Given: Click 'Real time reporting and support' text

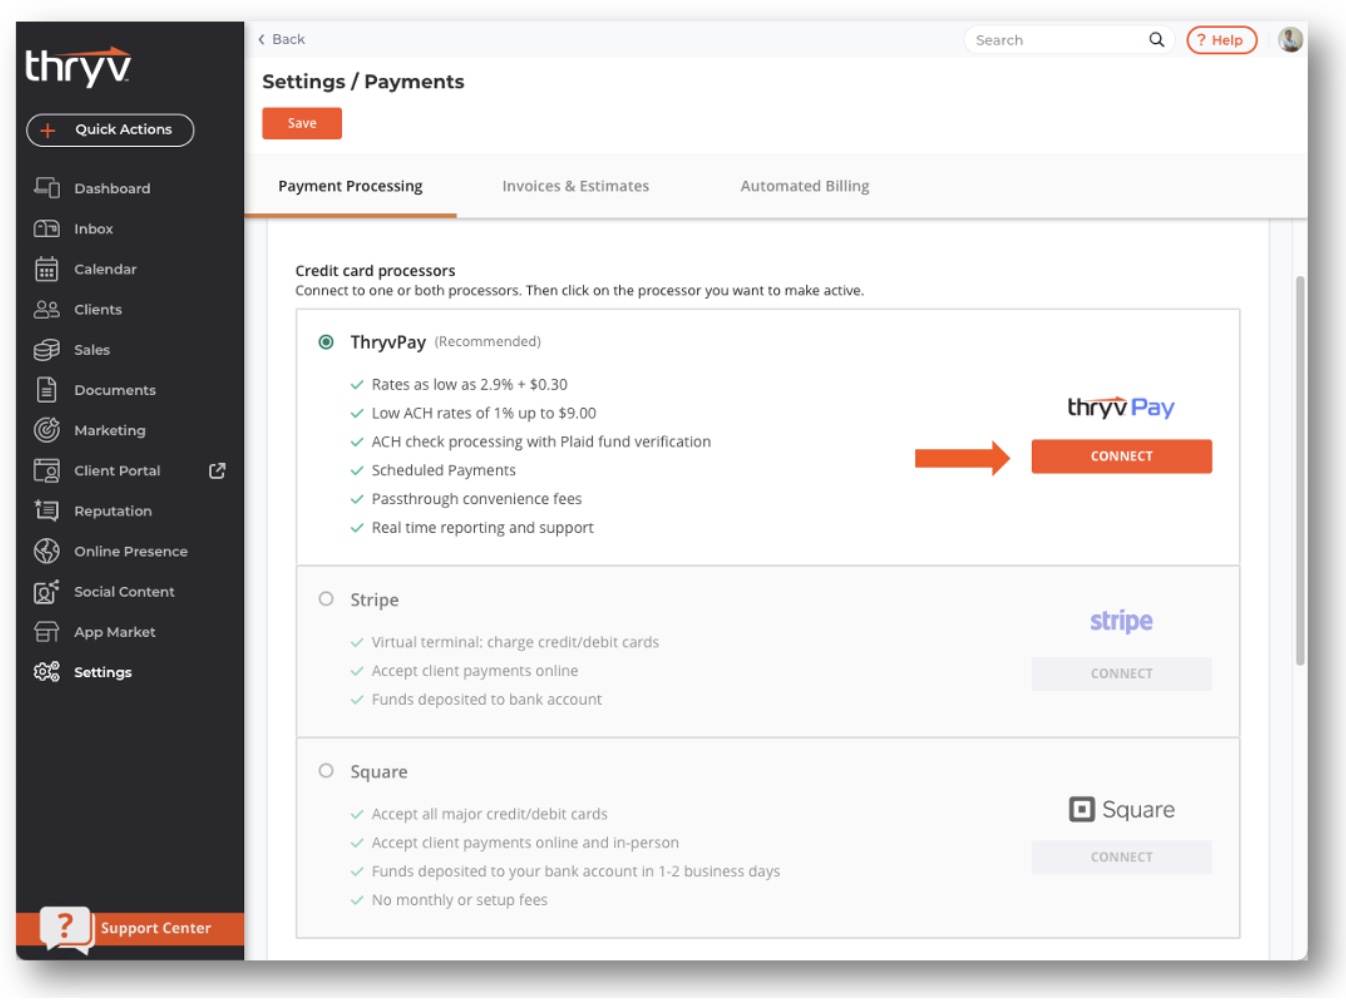Looking at the screenshot, I should click(482, 528).
